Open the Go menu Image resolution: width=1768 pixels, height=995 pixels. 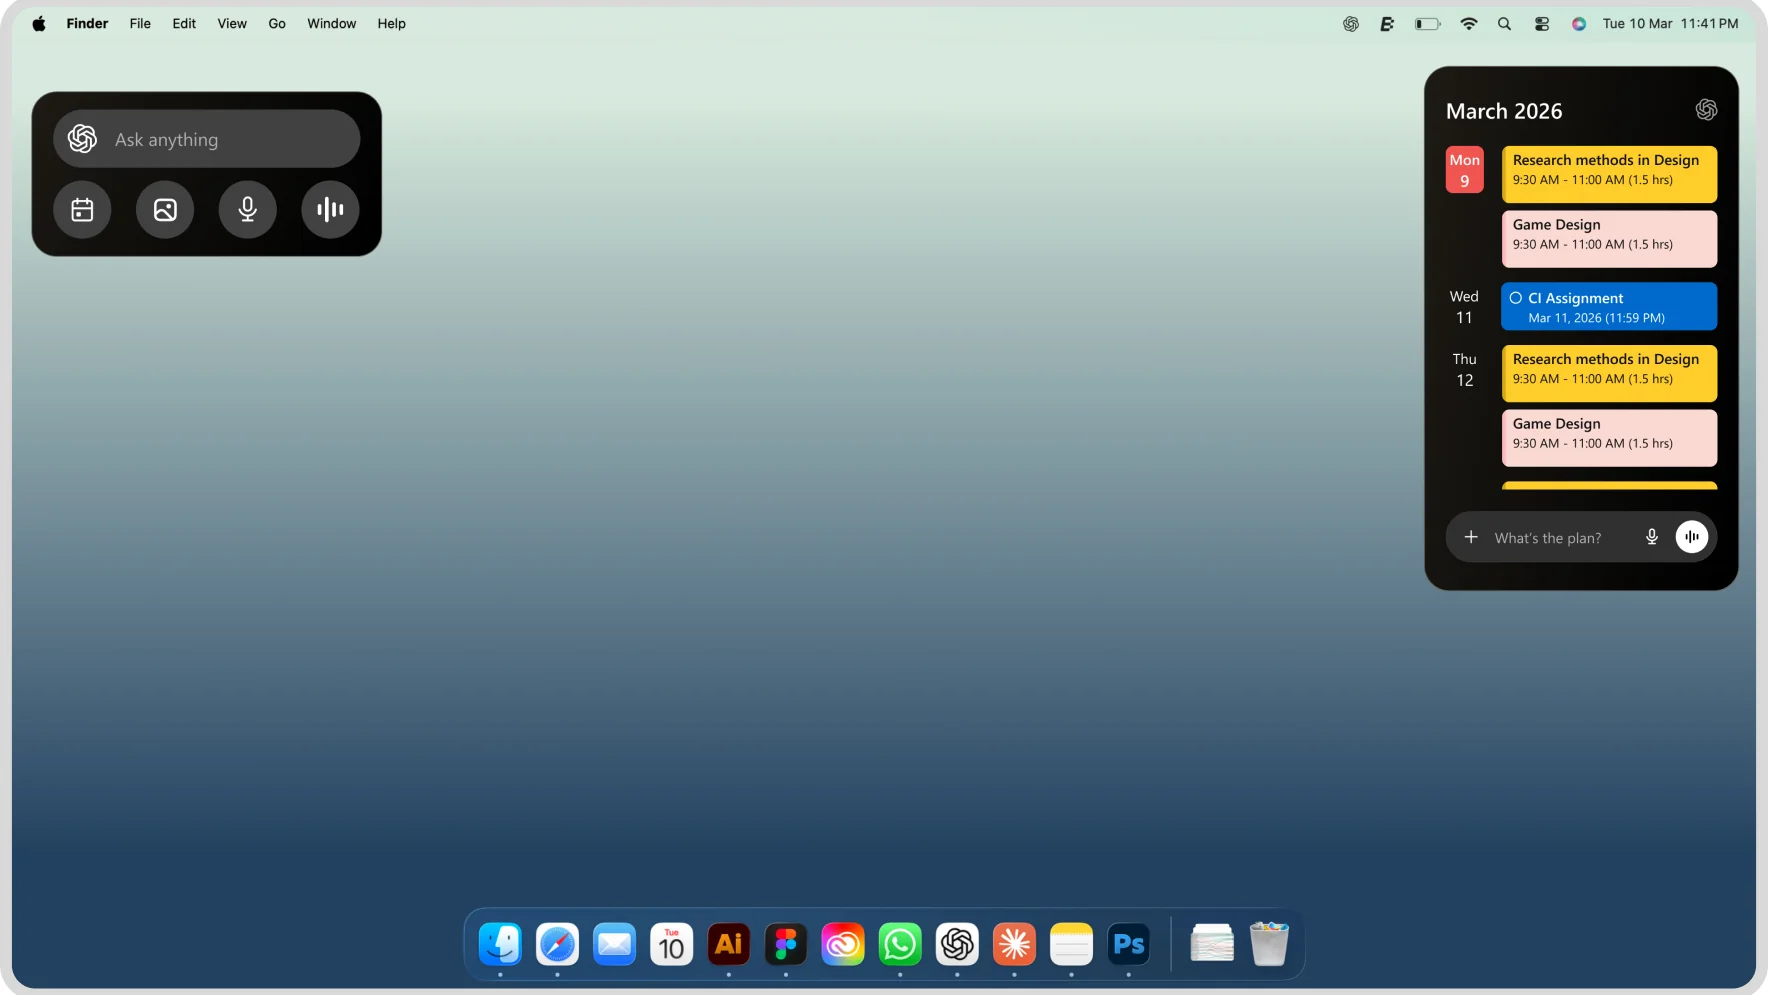tap(277, 23)
